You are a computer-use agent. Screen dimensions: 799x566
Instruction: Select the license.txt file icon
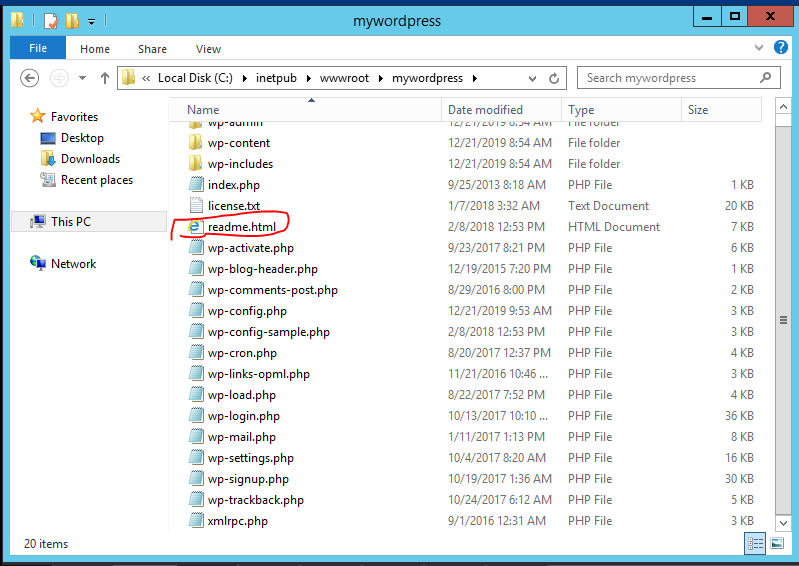coord(196,205)
